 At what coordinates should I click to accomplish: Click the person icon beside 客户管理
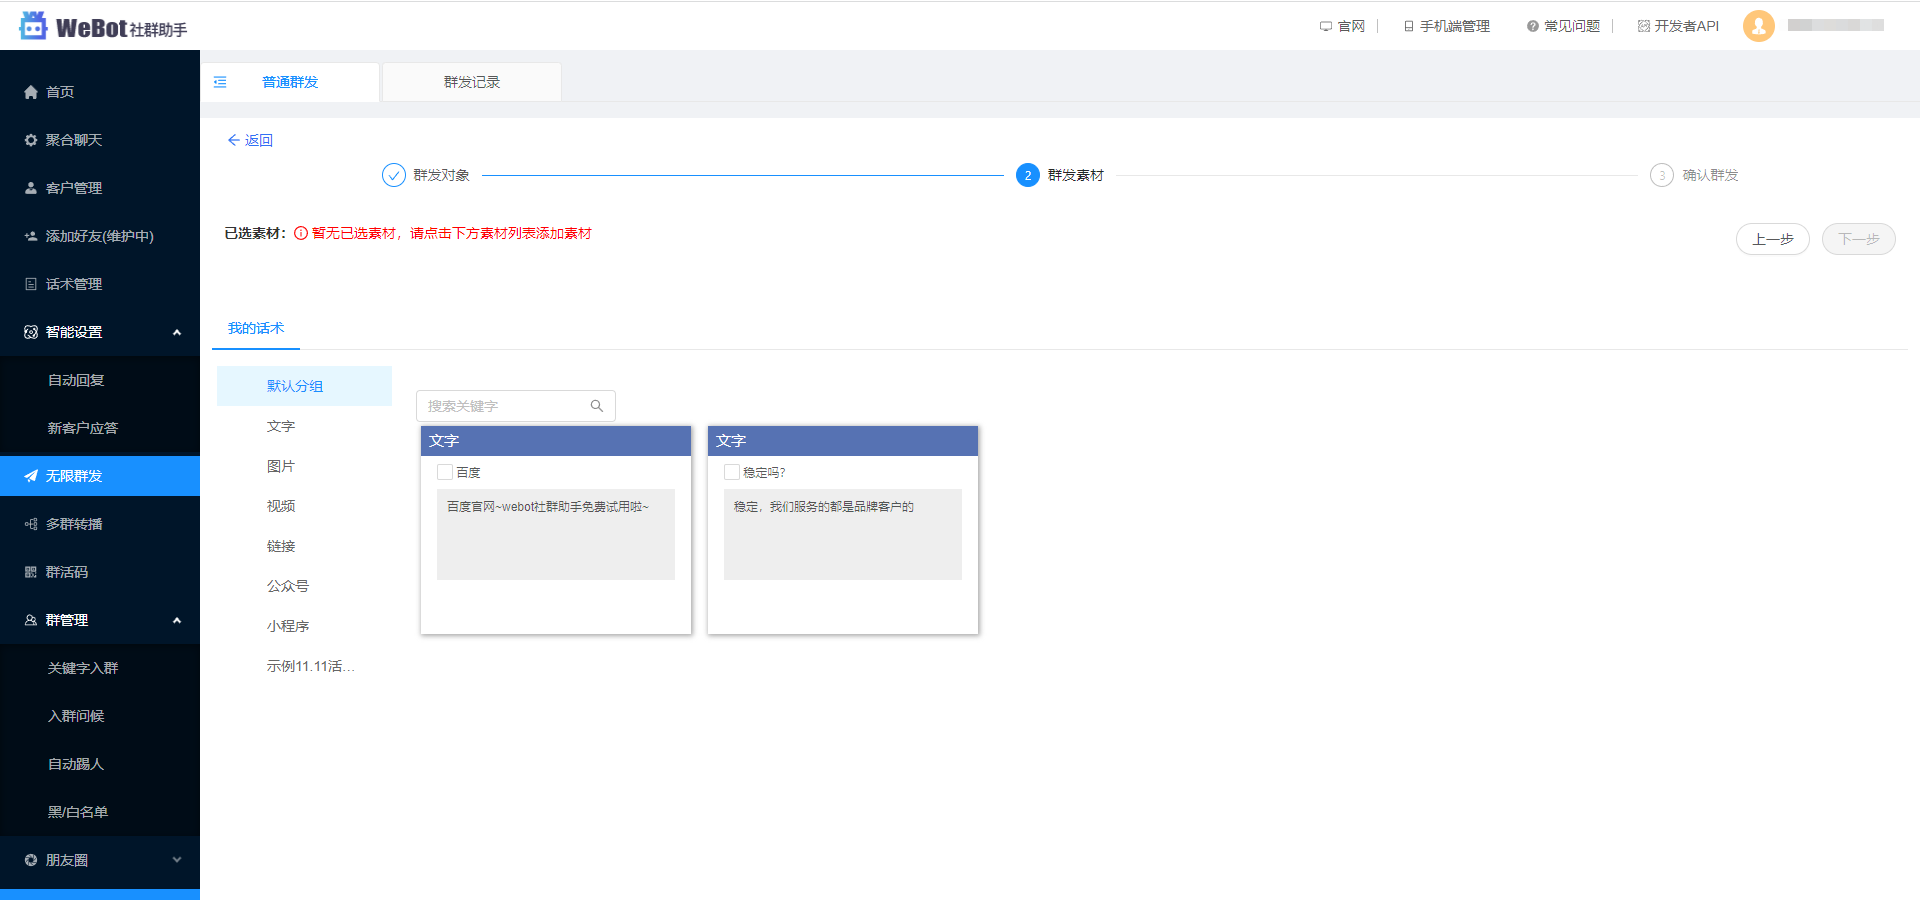[31, 188]
